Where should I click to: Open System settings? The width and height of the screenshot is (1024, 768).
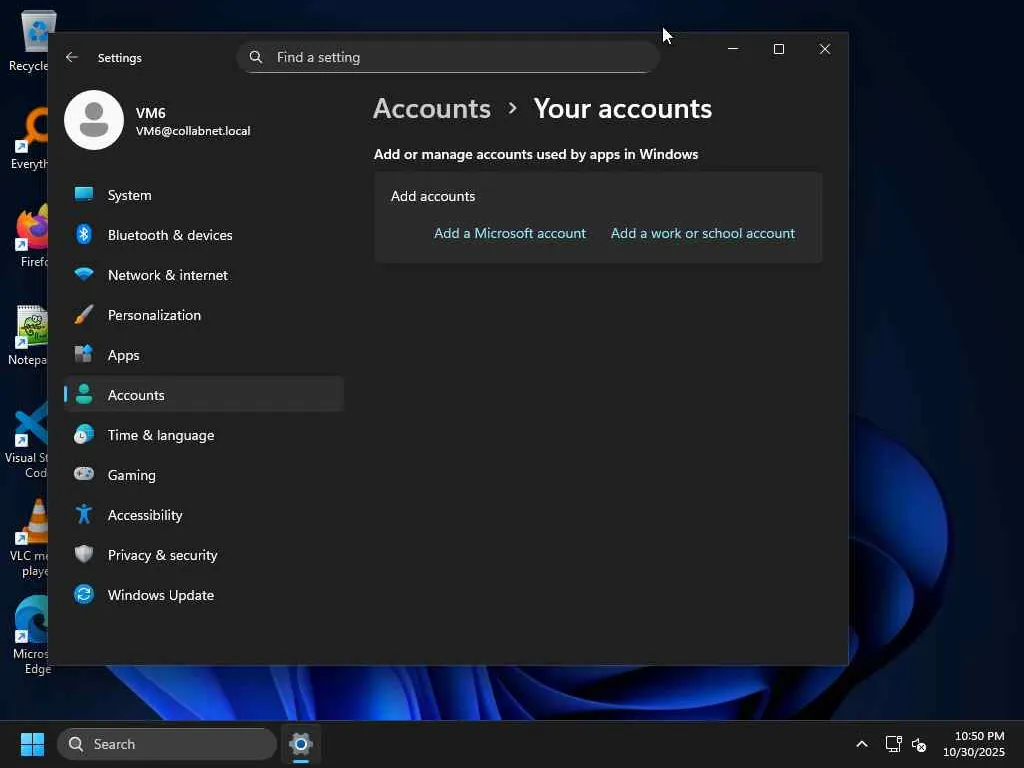tap(204, 195)
